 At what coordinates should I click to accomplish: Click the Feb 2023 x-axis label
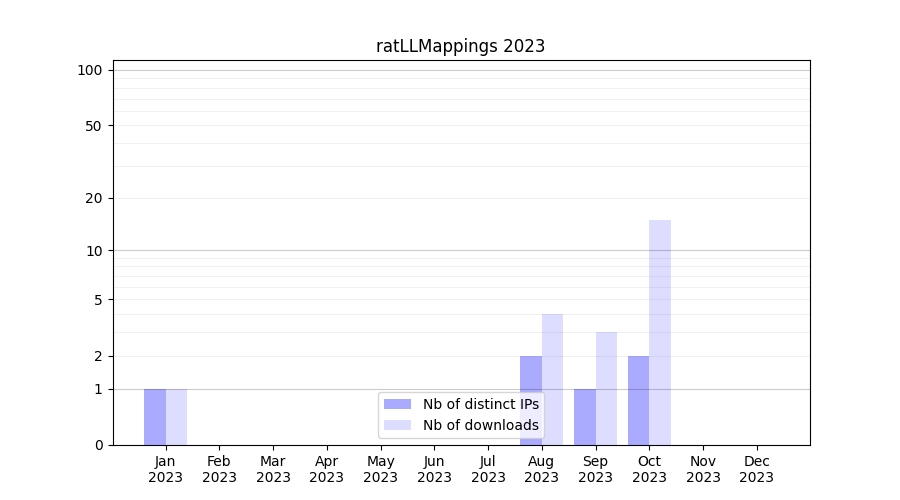pos(219,469)
